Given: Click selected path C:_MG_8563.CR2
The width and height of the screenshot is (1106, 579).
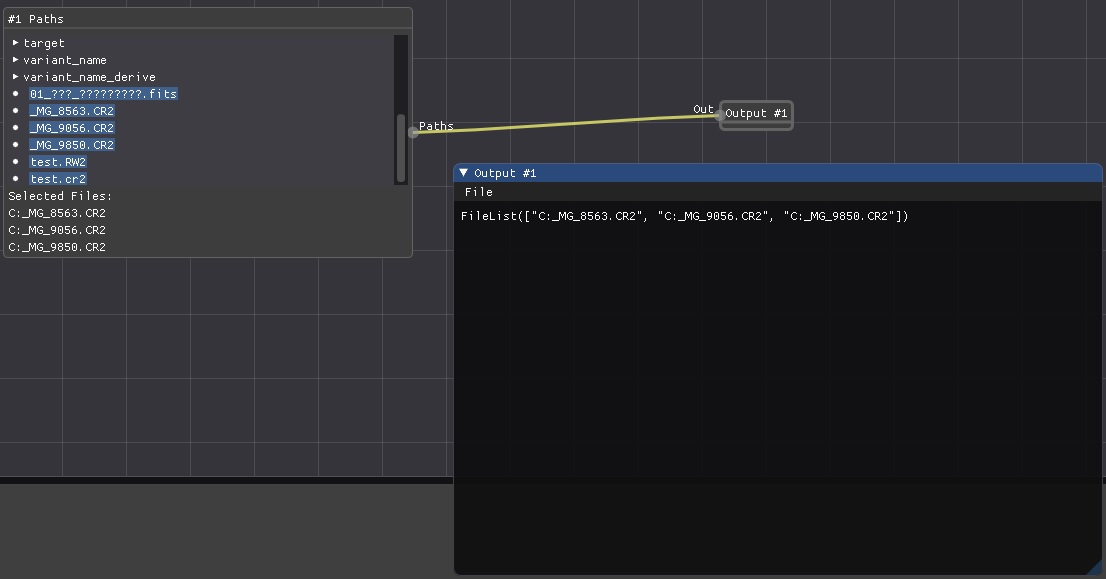Looking at the screenshot, I should pos(57,213).
